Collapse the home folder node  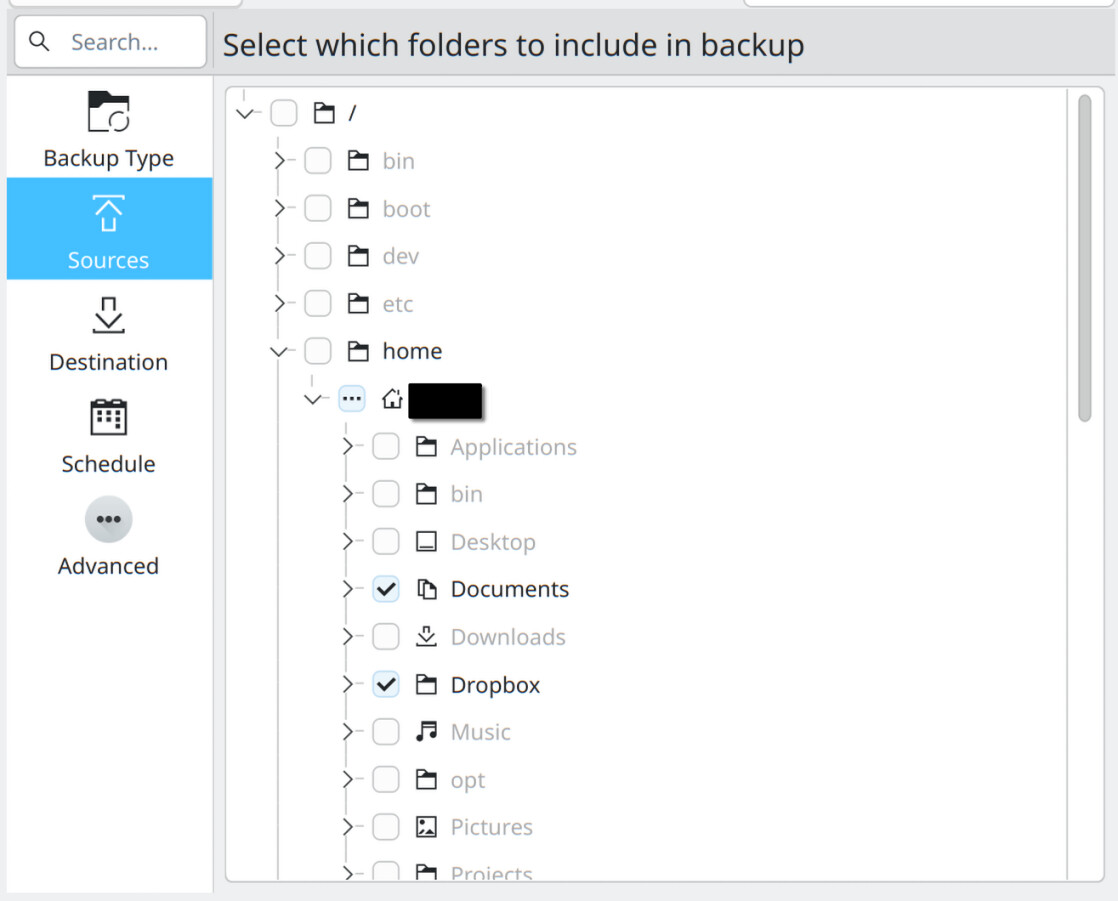280,352
